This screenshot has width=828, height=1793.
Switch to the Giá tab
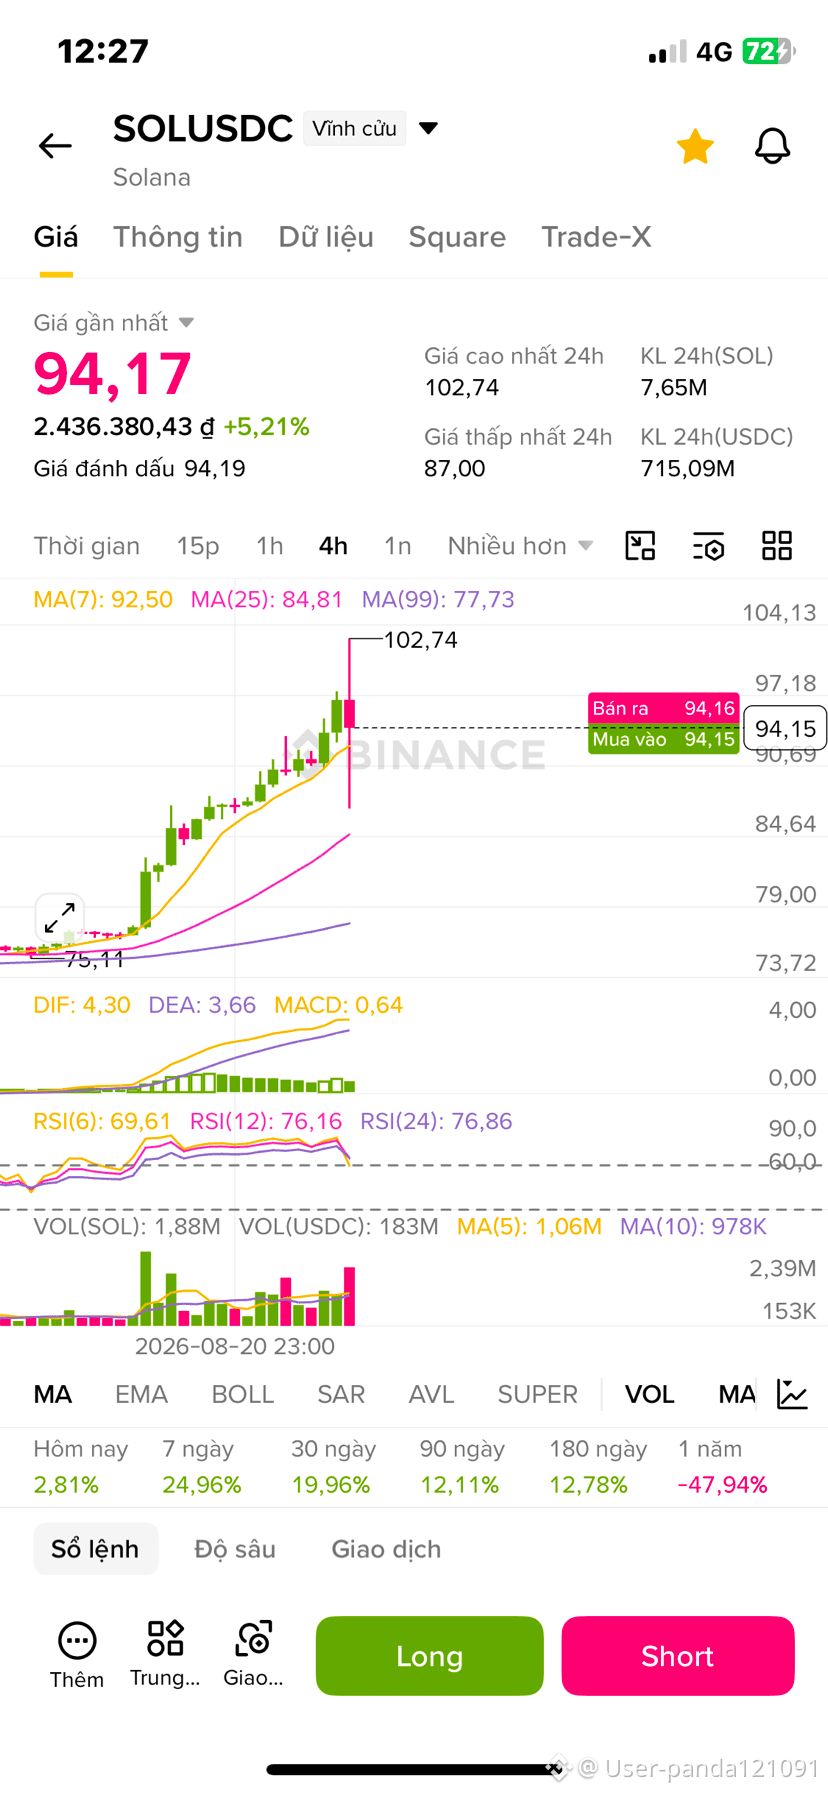[x=56, y=237]
